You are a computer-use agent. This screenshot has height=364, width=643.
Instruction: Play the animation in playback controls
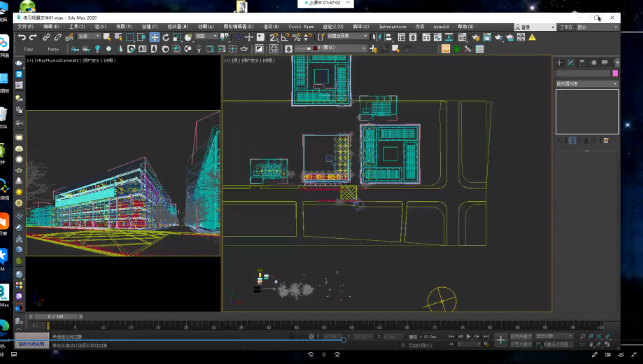468,336
